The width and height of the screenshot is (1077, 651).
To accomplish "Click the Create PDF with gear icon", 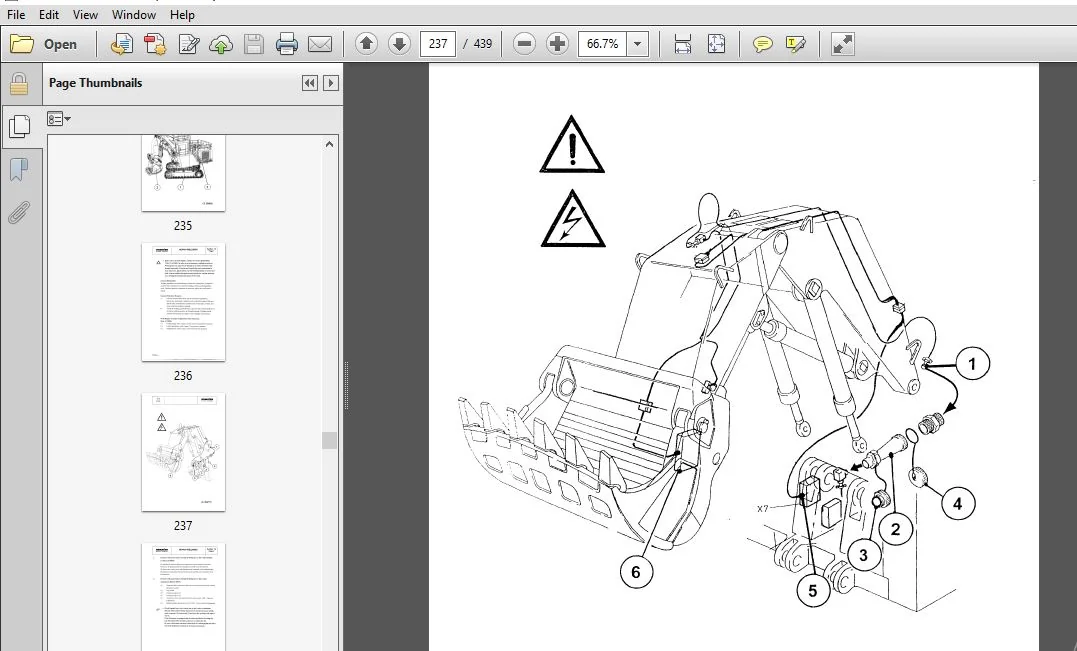I will (x=155, y=44).
